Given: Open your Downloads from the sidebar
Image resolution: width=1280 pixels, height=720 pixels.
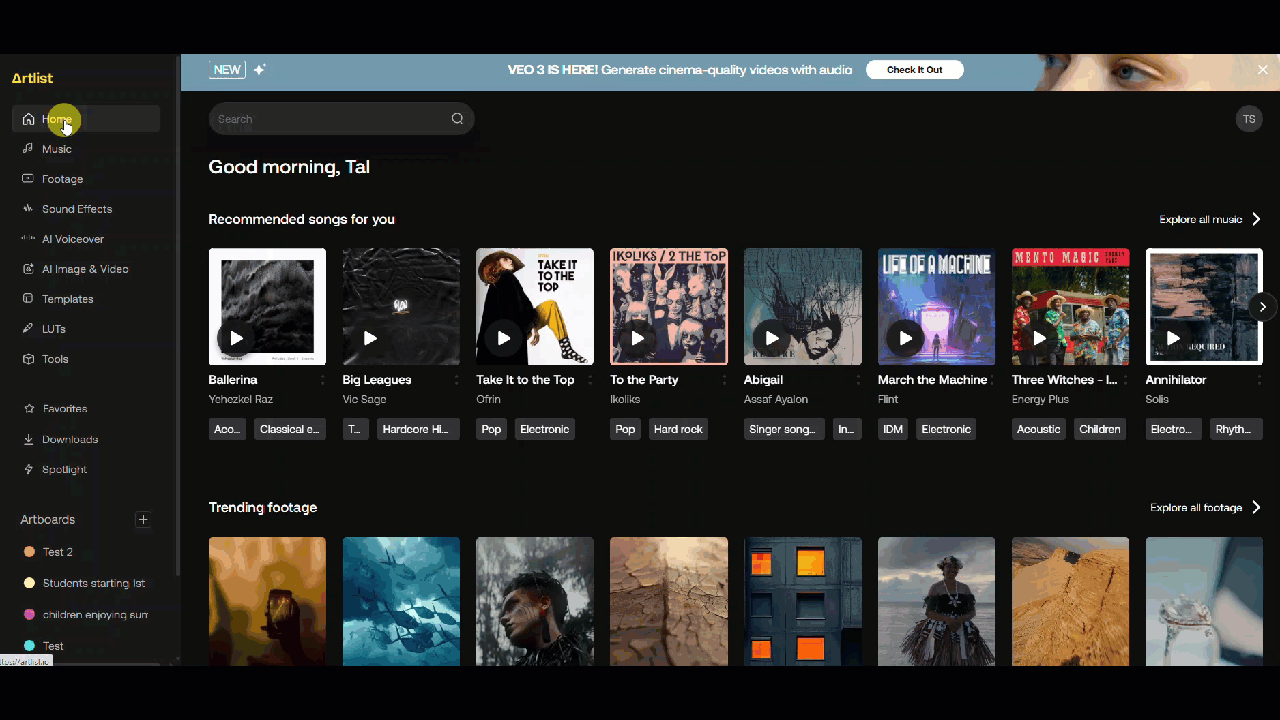Looking at the screenshot, I should (x=70, y=438).
